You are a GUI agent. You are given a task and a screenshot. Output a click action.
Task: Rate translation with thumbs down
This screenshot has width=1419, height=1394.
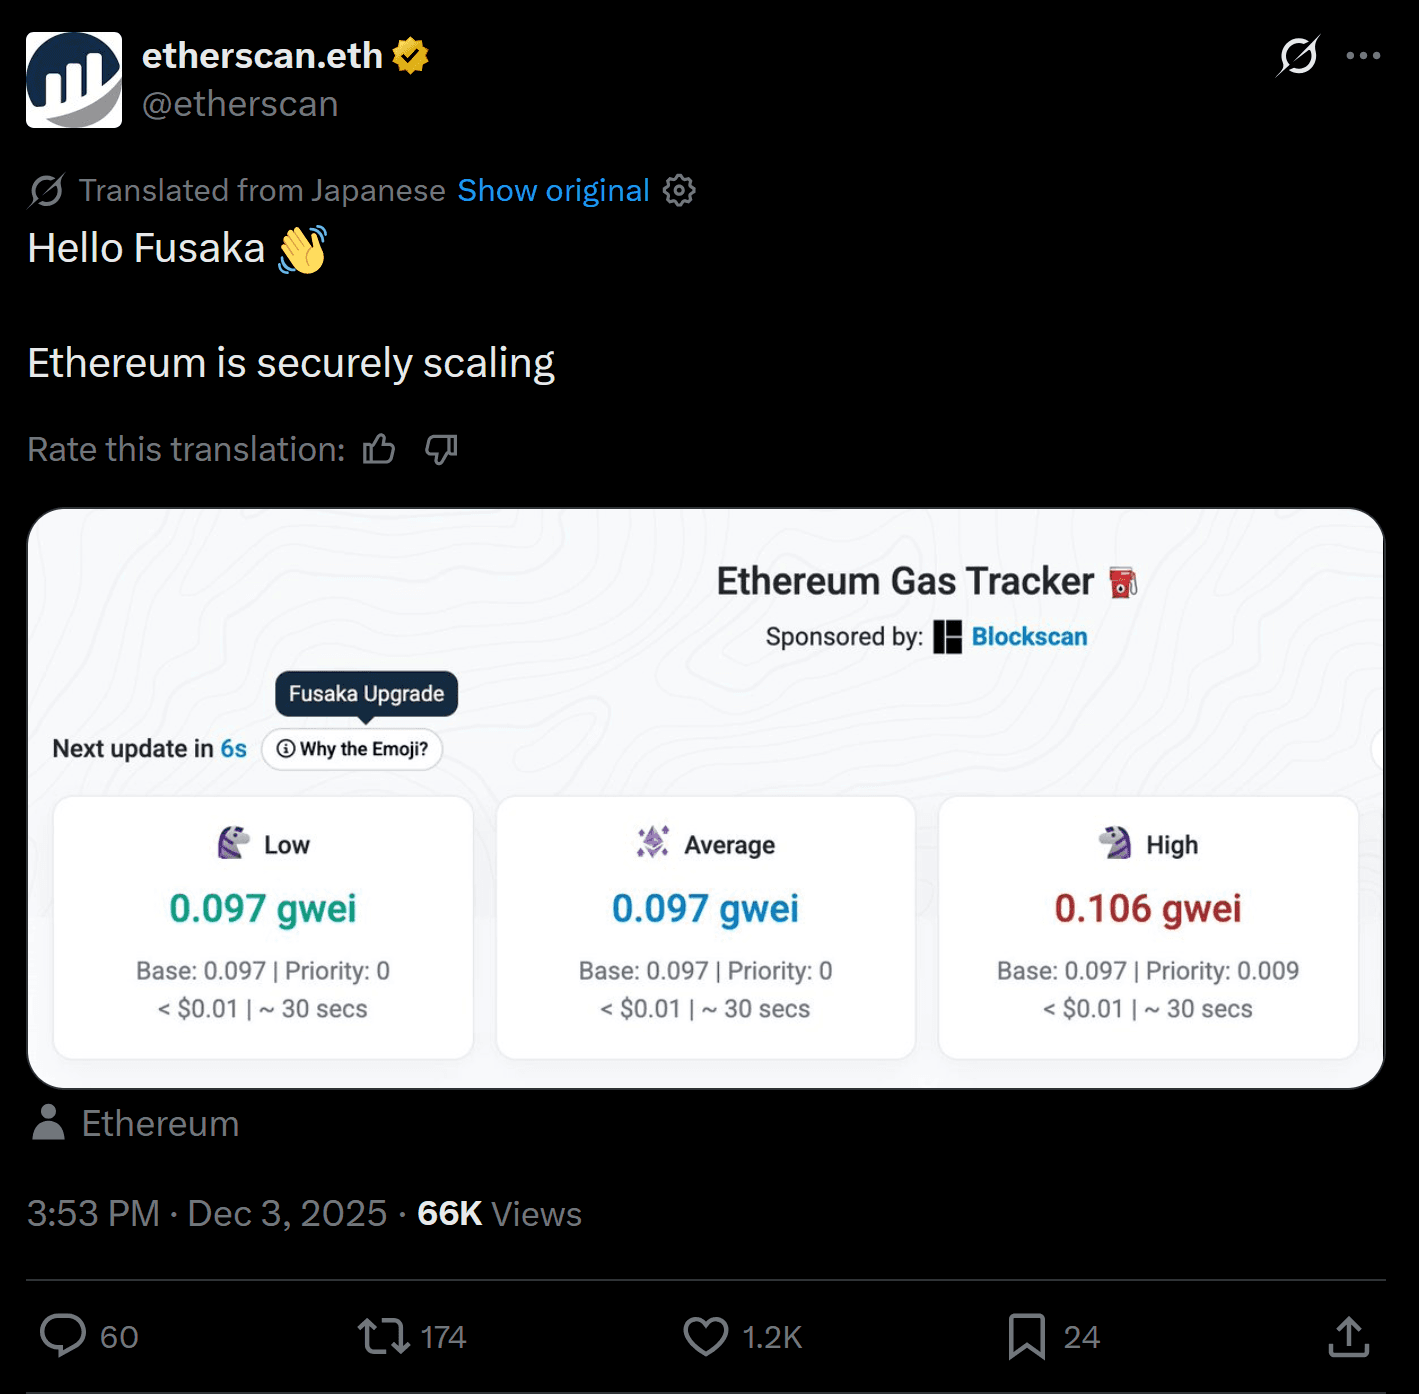coord(441,450)
